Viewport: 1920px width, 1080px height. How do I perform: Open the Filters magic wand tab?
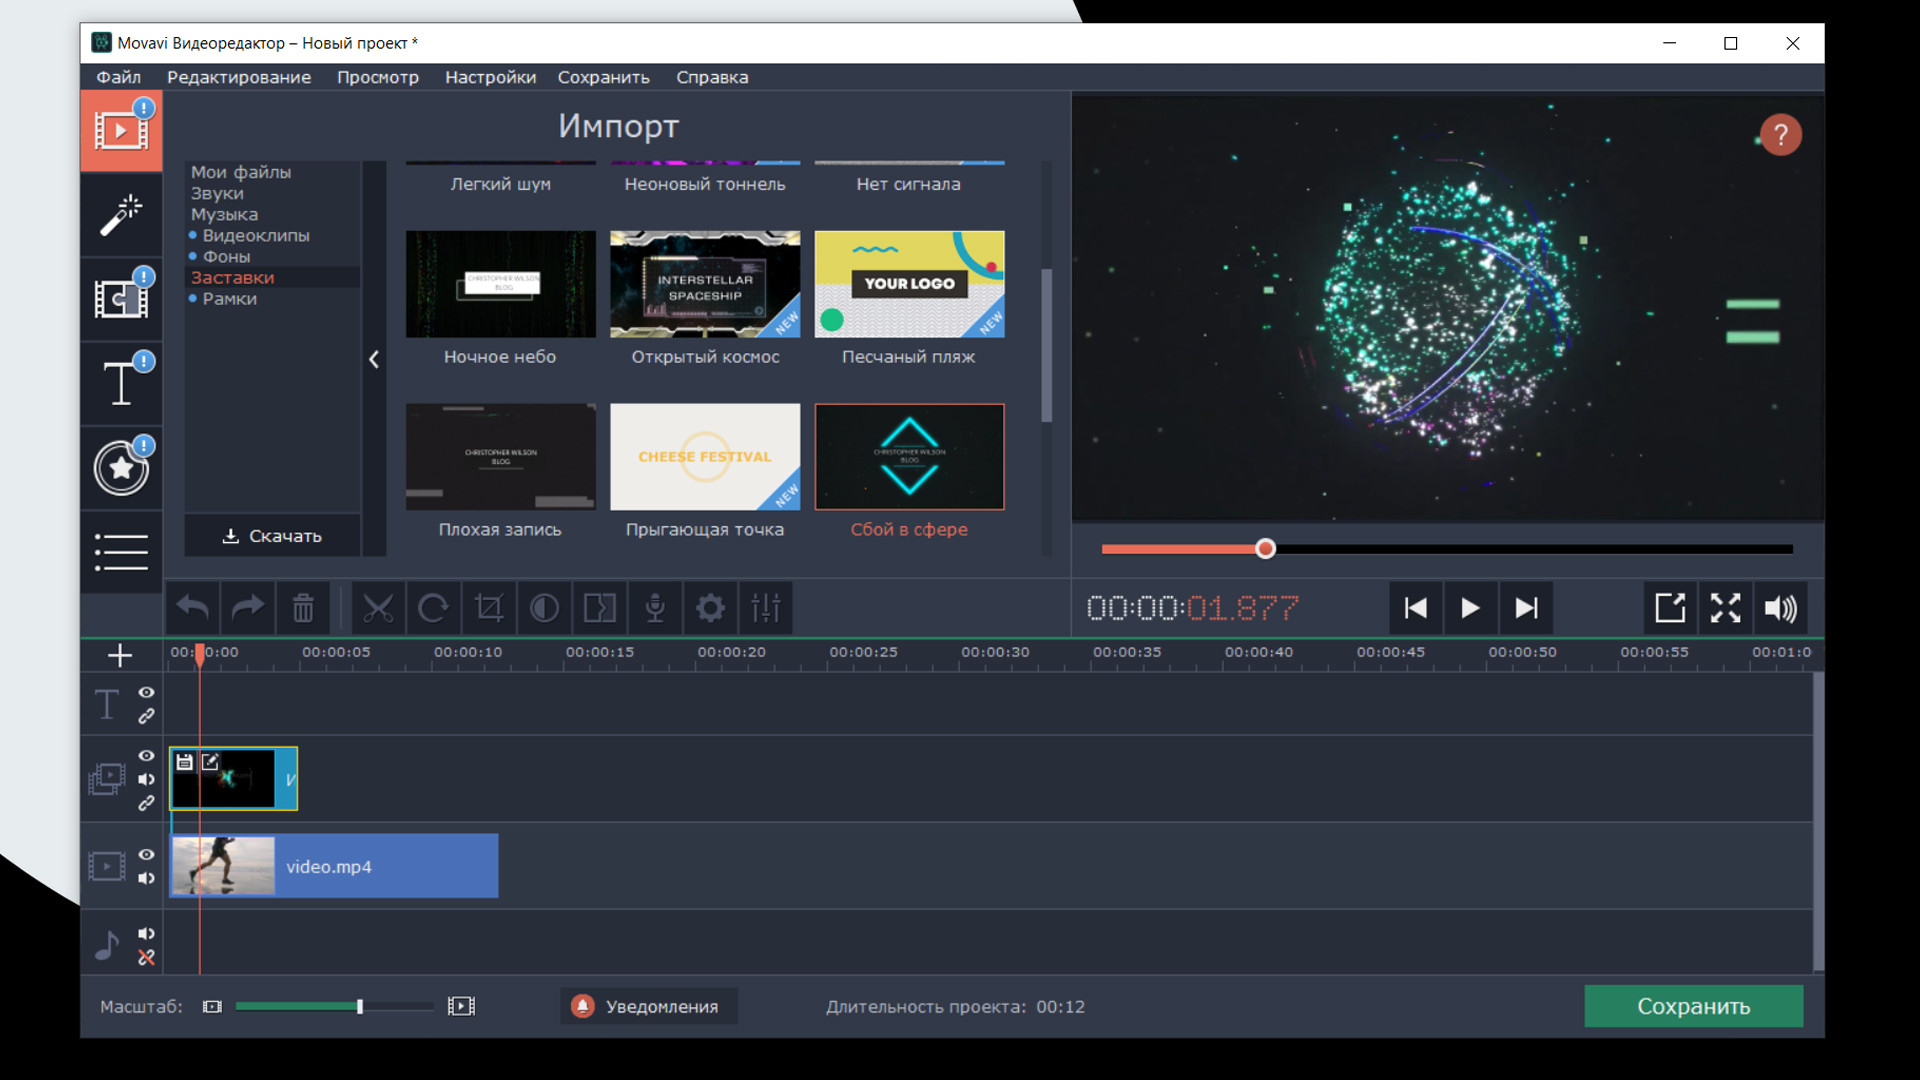[x=121, y=214]
